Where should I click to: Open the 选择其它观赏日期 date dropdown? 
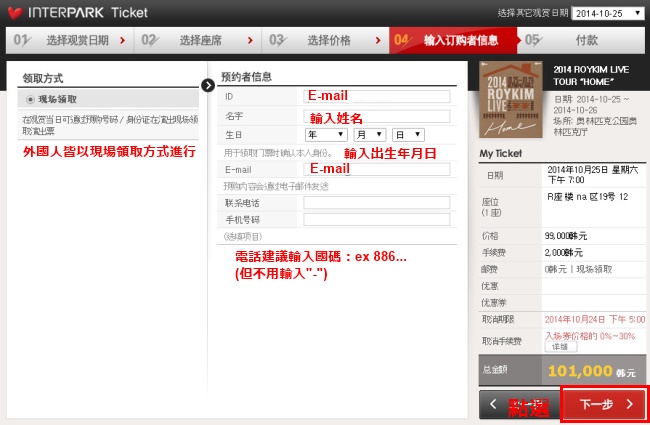click(608, 13)
